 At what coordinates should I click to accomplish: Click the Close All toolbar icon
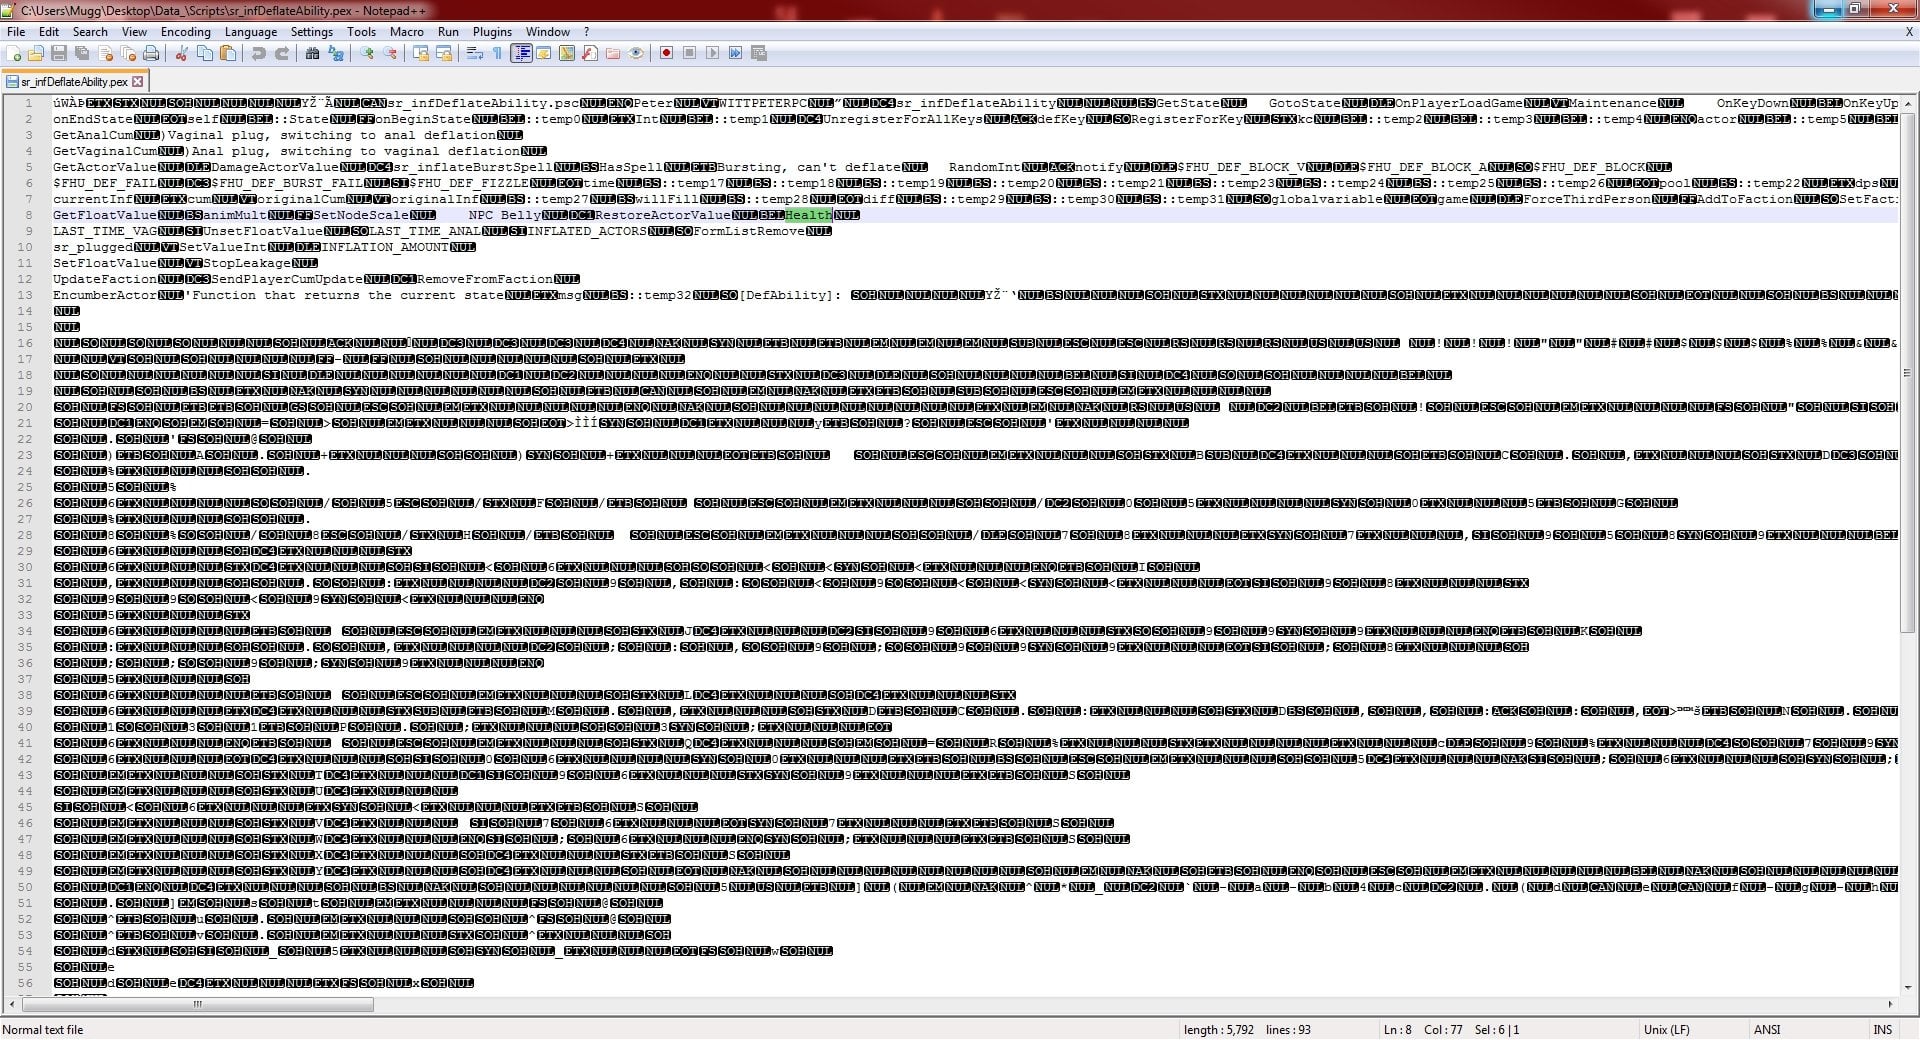point(128,53)
